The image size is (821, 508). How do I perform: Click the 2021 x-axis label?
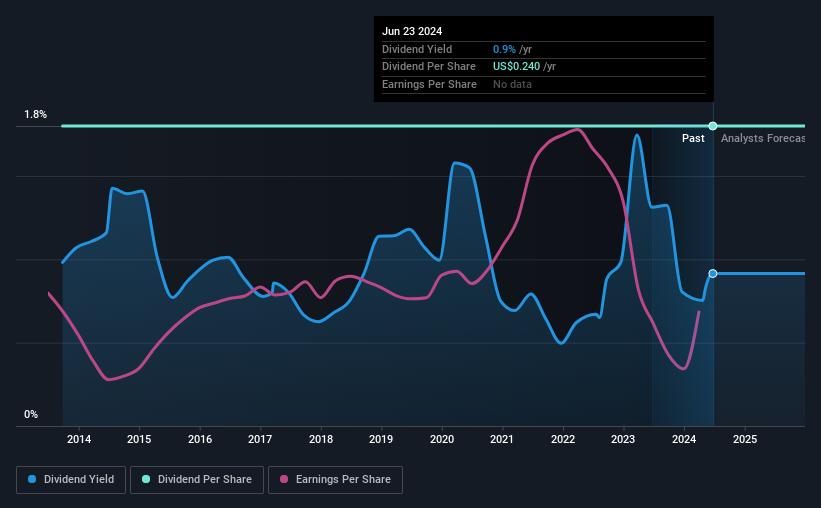pos(502,439)
